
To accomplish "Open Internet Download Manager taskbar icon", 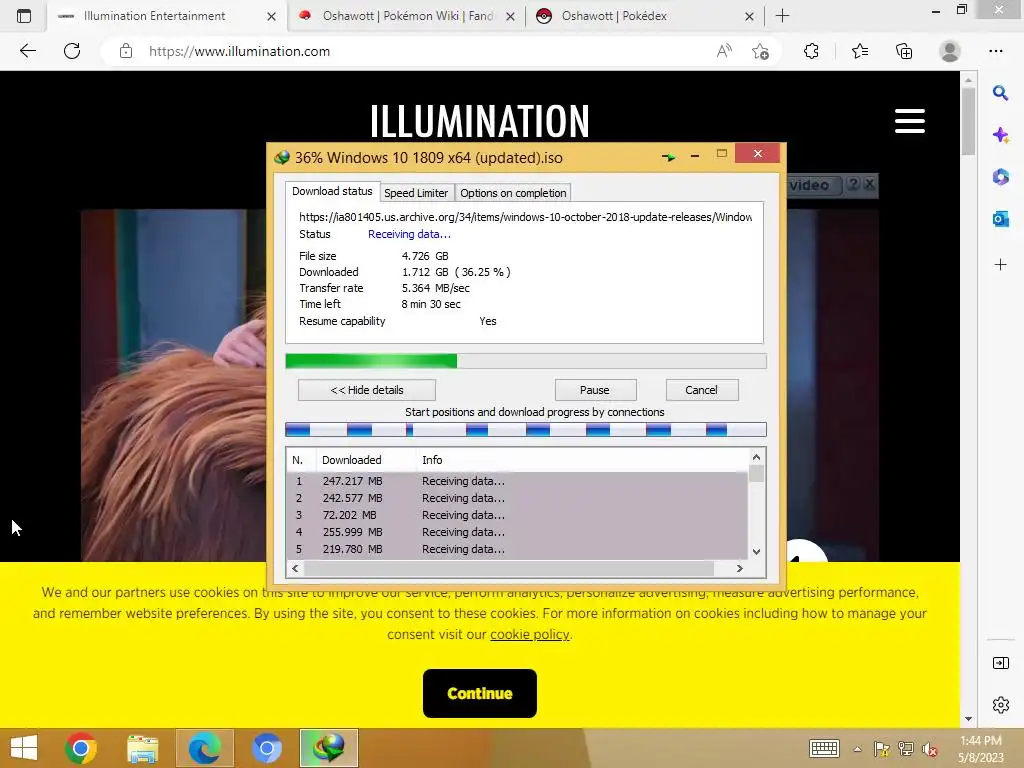I will pos(328,748).
